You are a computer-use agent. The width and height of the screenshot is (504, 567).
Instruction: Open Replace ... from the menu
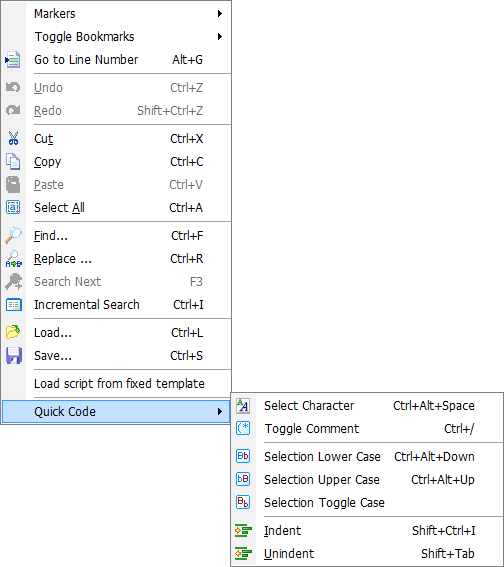coord(116,259)
